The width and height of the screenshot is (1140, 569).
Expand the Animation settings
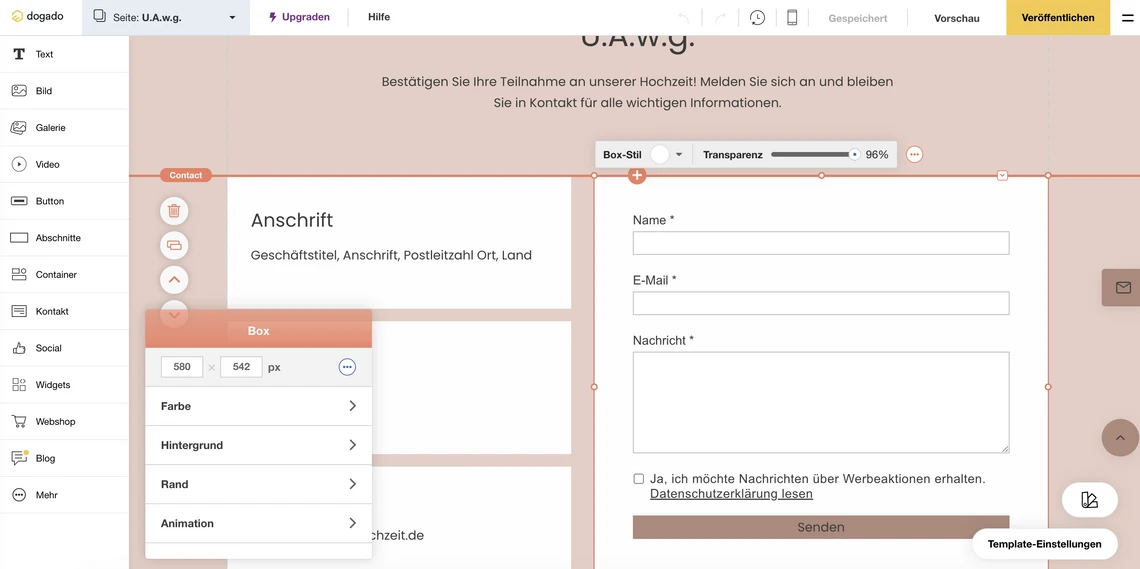(x=258, y=523)
